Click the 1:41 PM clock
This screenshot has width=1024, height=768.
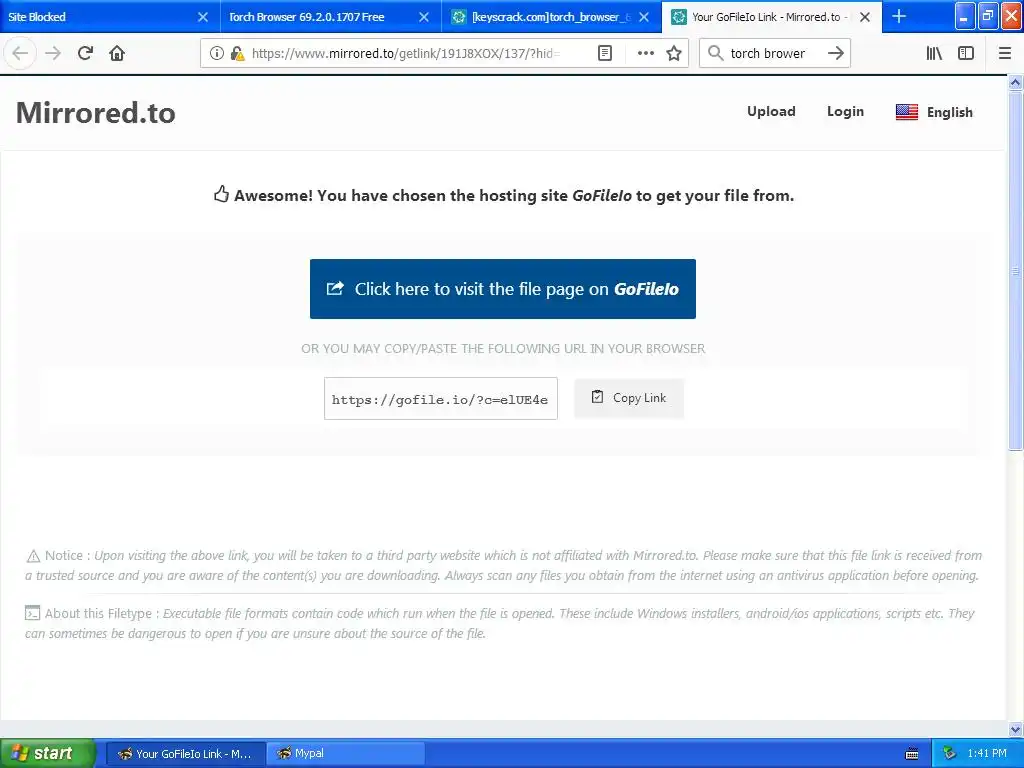[x=987, y=754]
